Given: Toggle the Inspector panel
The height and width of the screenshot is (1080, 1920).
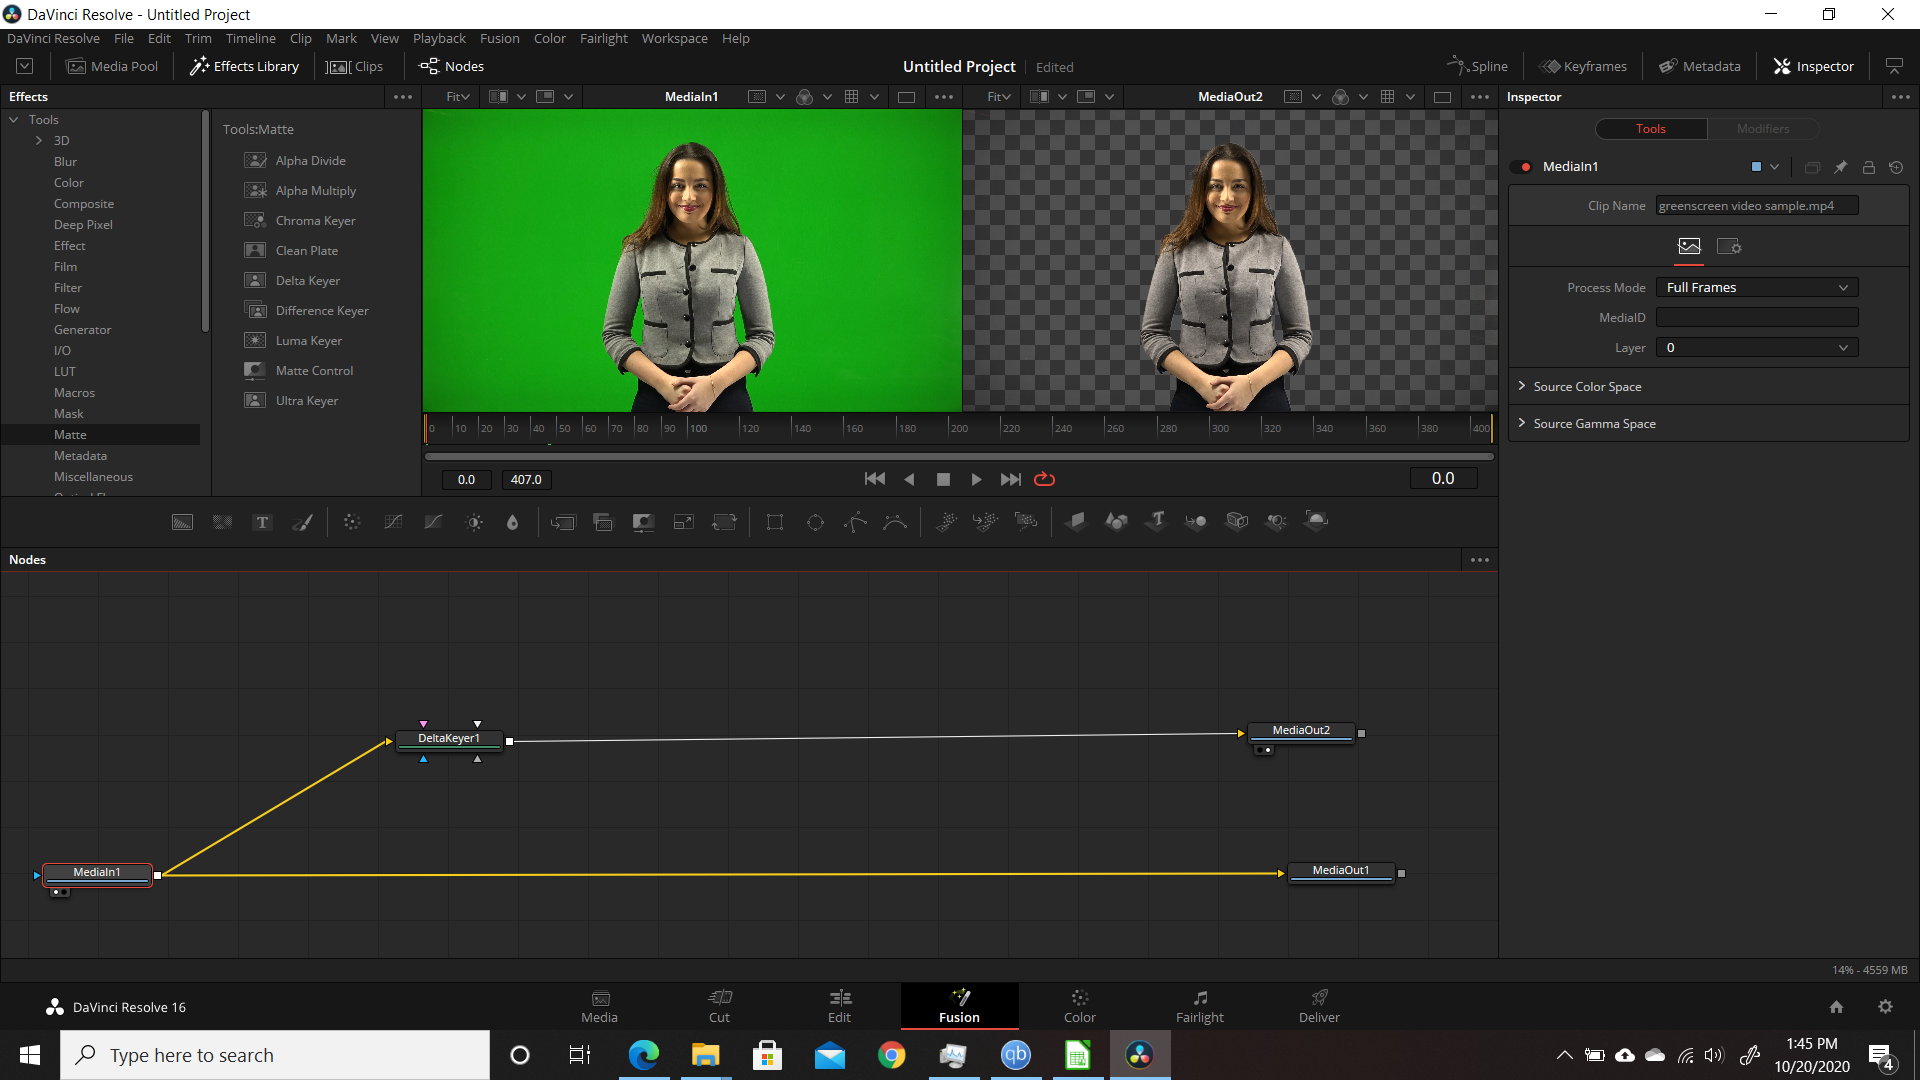Looking at the screenshot, I should click(1814, 66).
